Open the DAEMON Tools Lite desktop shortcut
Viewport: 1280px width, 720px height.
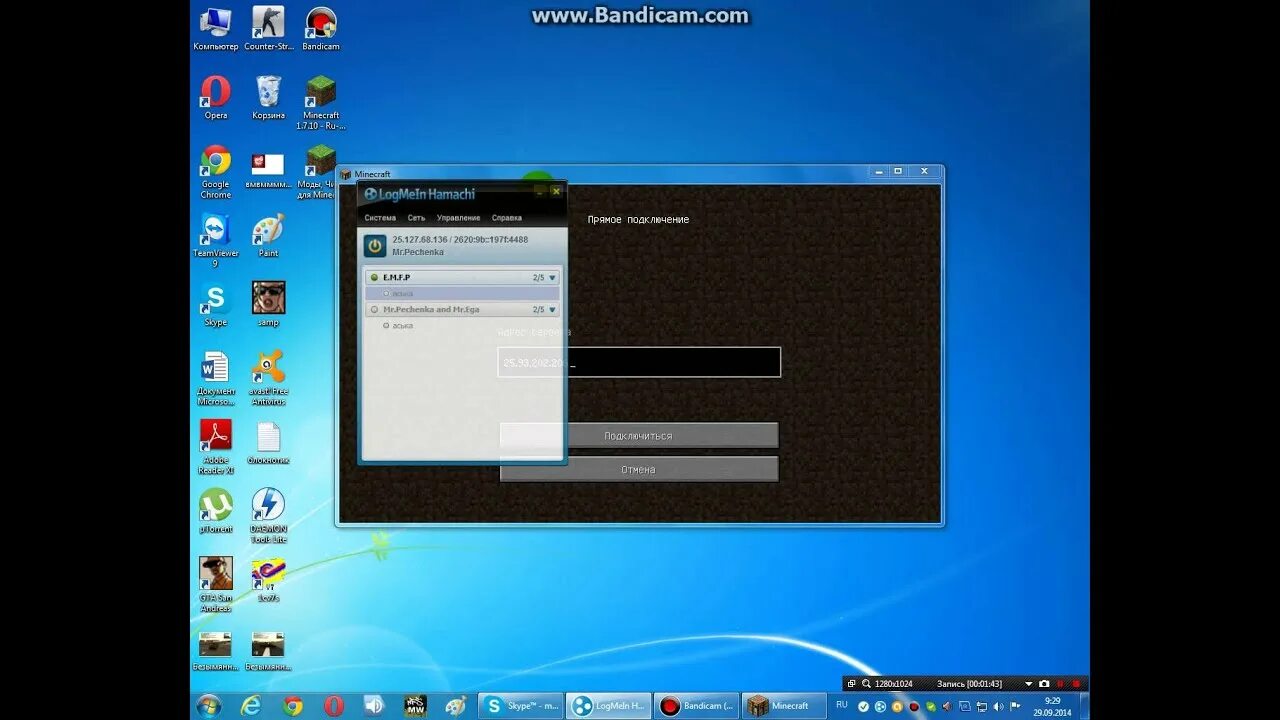tap(268, 516)
